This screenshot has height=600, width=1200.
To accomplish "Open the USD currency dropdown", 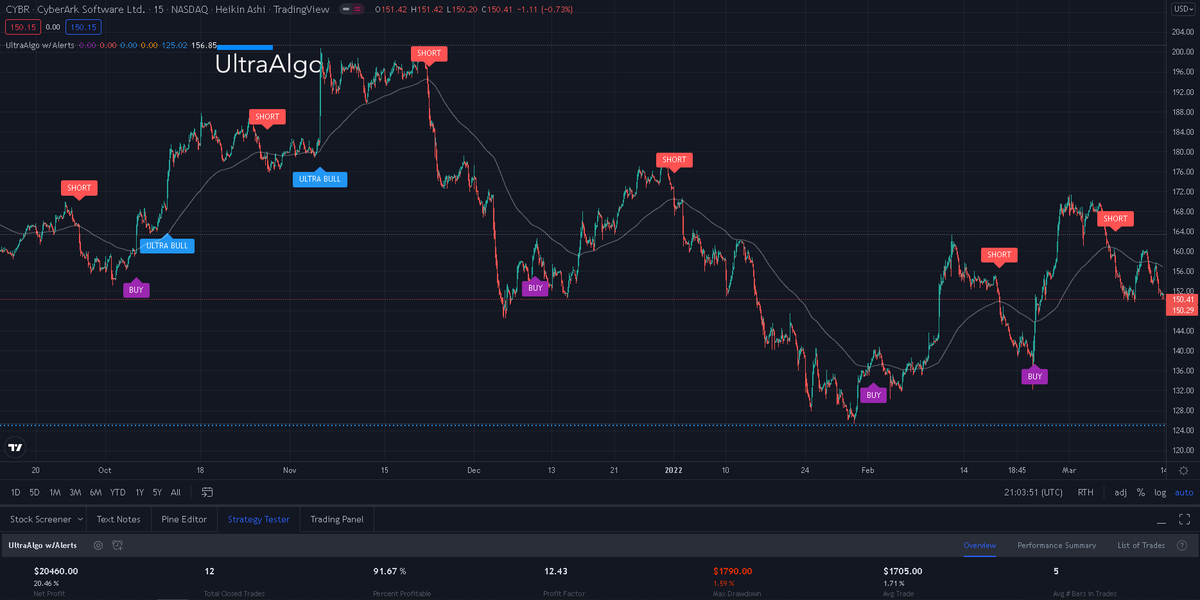I will click(1183, 9).
